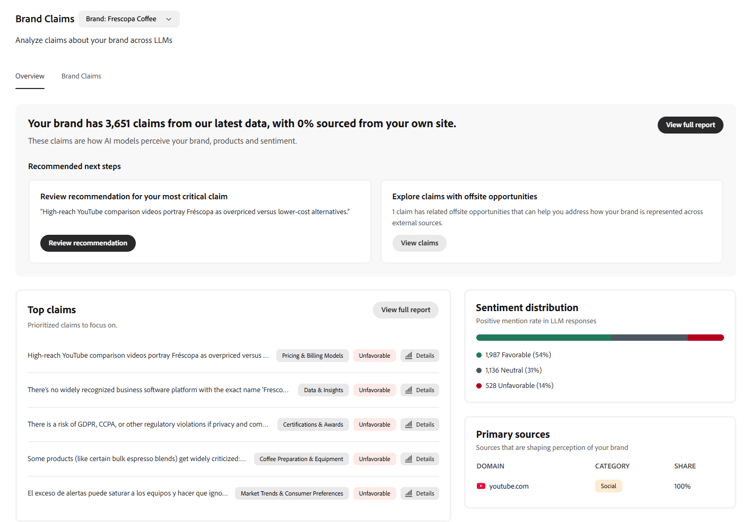Click the High-reach YouTube comparison videos claim text
Screen dimensions: 750x522
(x=148, y=355)
